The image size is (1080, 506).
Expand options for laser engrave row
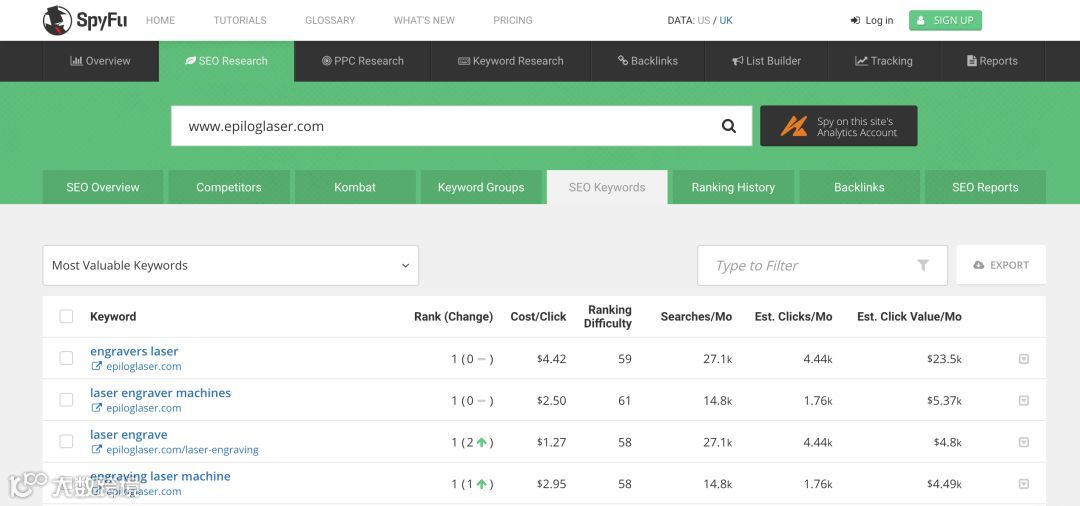tap(1024, 442)
